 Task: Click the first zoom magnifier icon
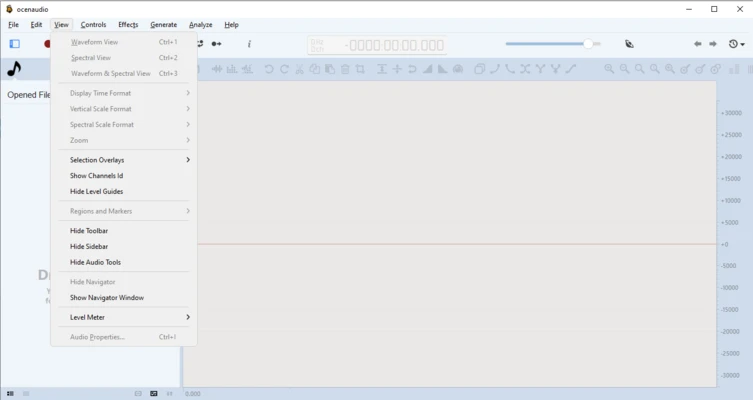609,69
